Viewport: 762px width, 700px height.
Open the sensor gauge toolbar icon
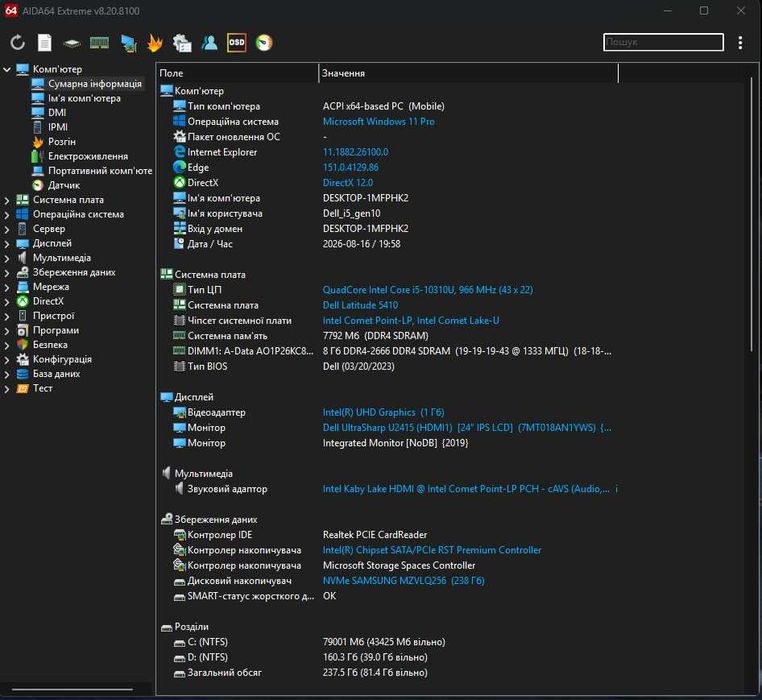(x=264, y=43)
